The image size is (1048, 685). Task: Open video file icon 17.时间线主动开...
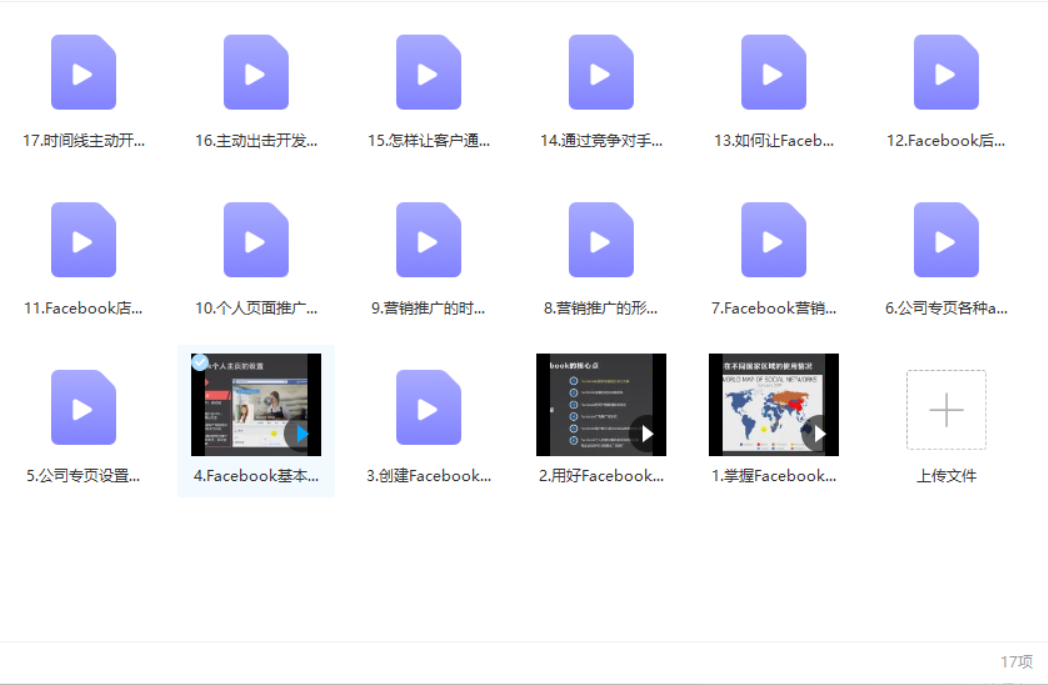[84, 72]
